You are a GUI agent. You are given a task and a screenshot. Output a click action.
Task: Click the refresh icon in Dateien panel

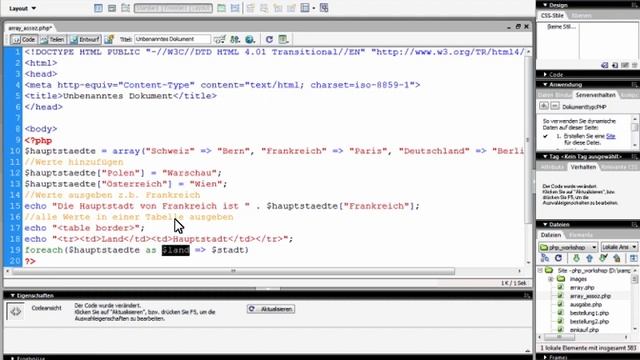[558, 258]
